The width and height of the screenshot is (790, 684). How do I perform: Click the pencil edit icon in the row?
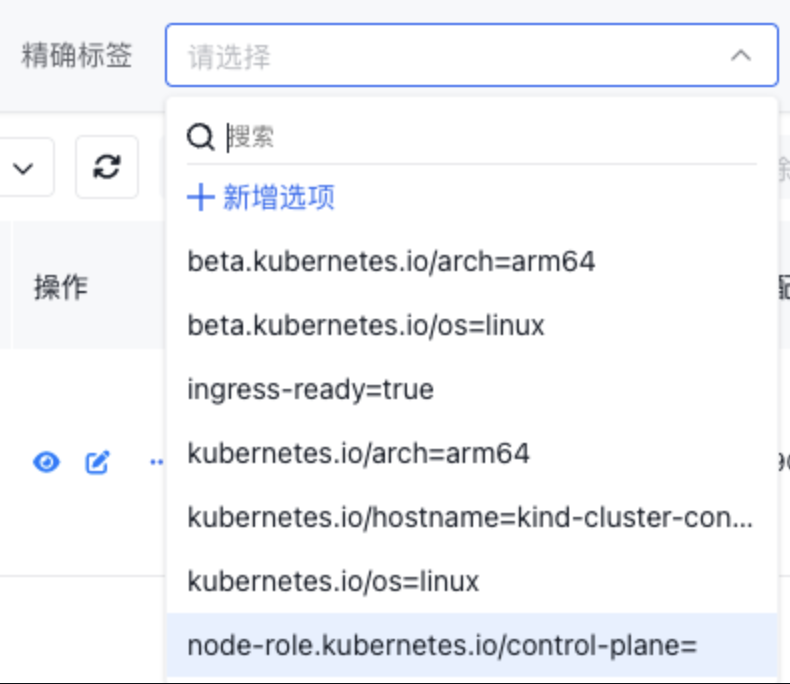(x=97, y=462)
